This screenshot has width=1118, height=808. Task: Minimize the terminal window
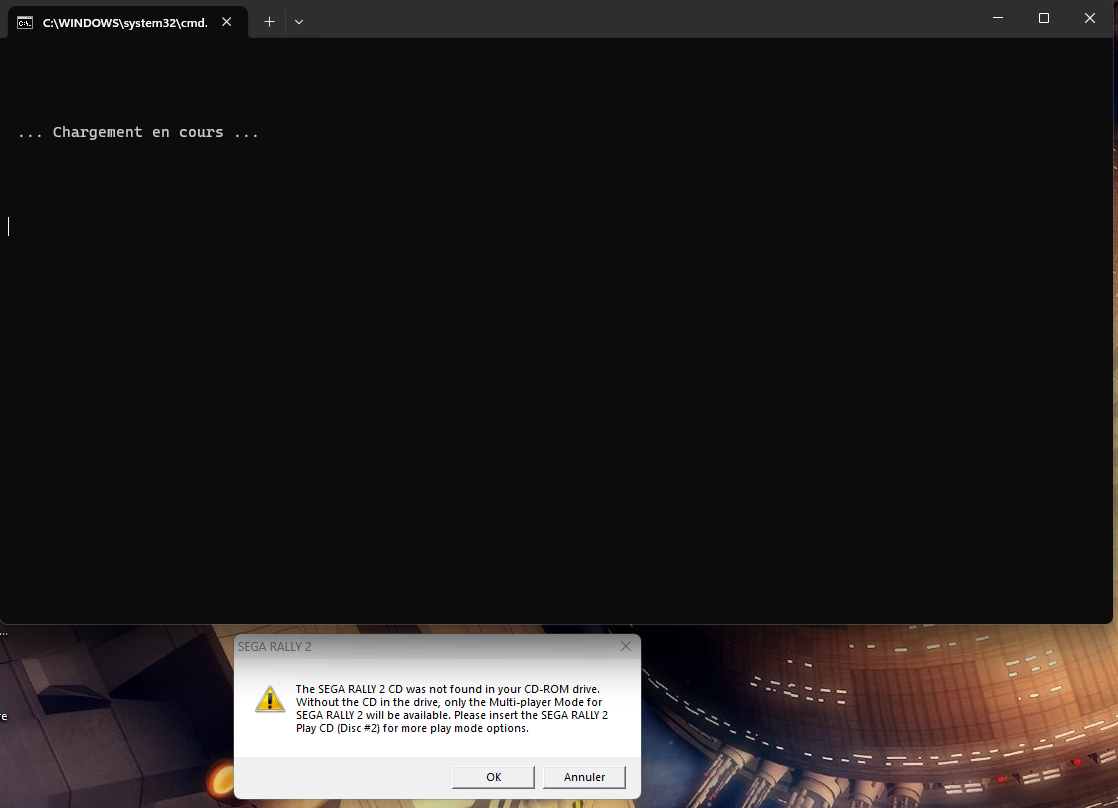click(998, 19)
